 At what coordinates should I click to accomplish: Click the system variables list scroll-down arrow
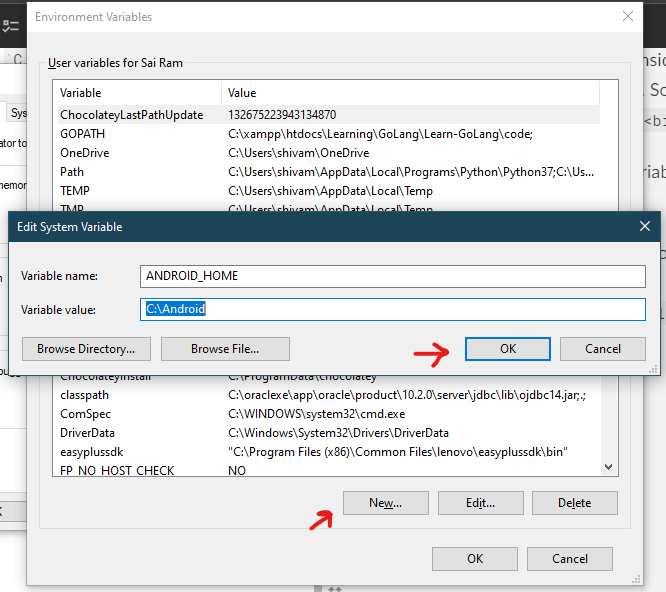click(608, 467)
